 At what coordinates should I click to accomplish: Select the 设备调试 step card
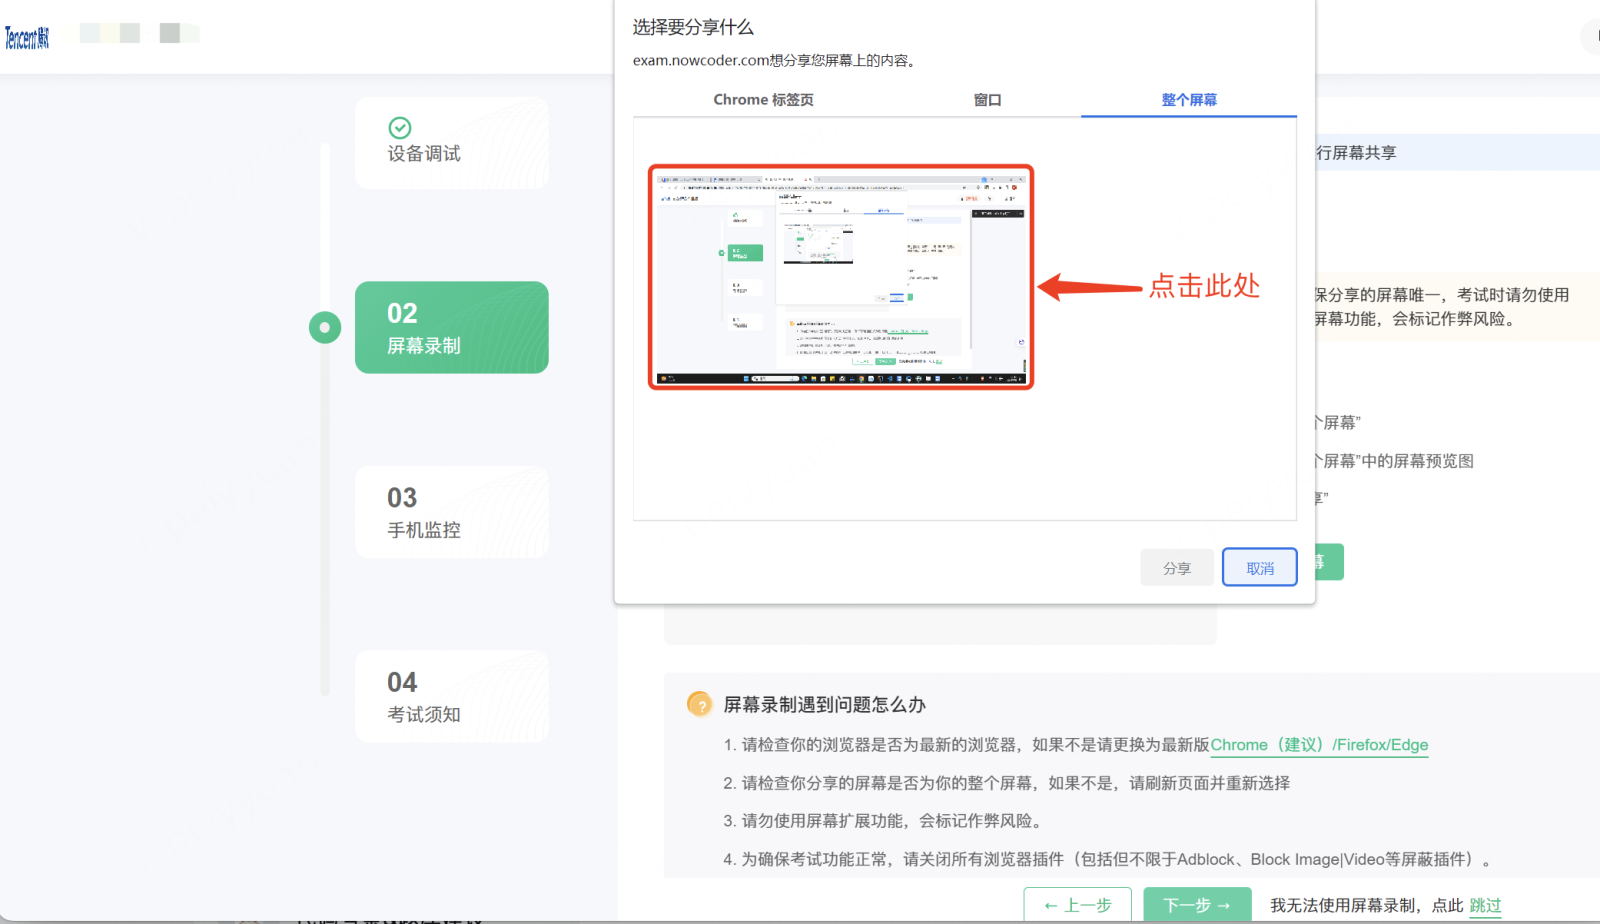click(x=452, y=143)
